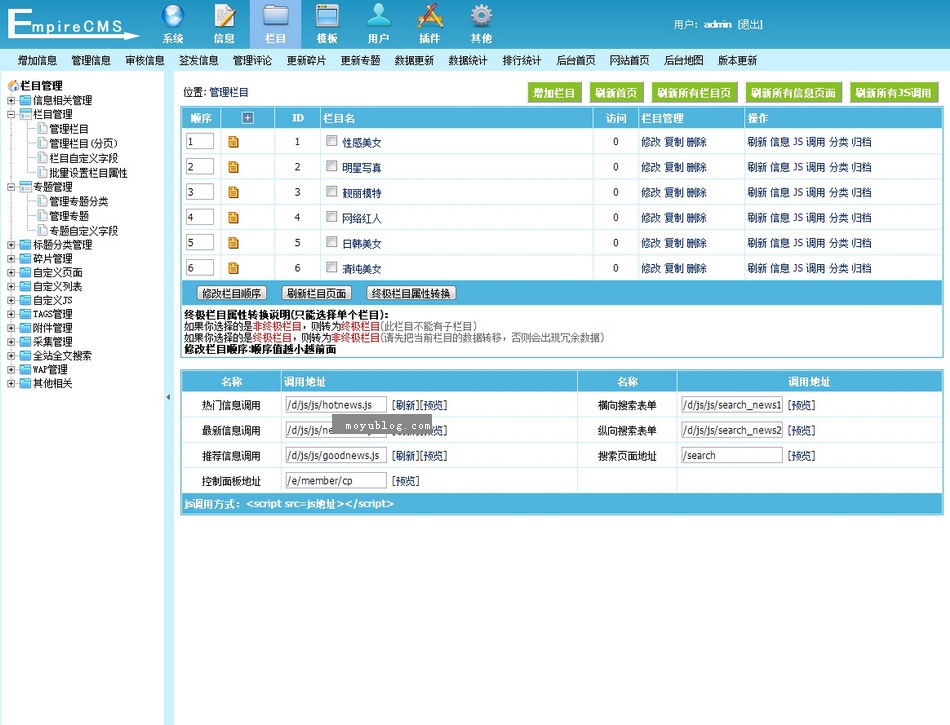Click the 终极栏目属性转换 button
This screenshot has height=725, width=950.
click(411, 293)
